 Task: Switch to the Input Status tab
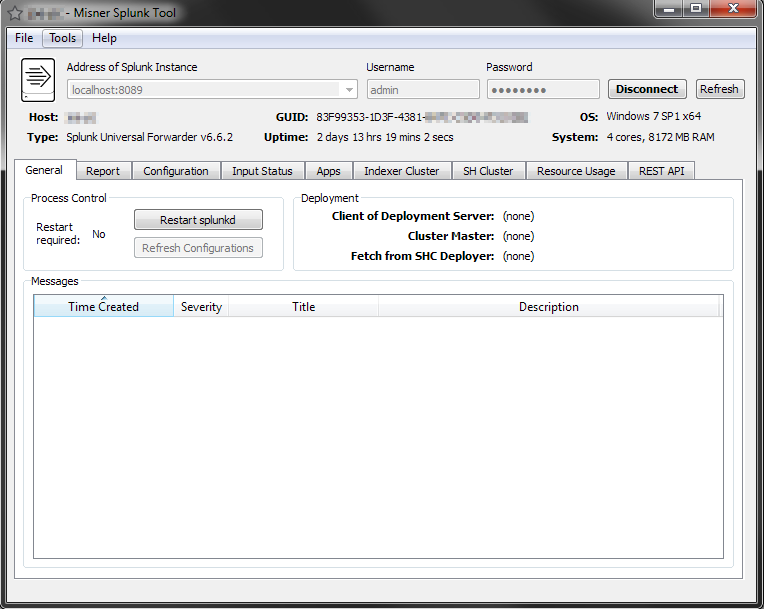click(x=262, y=171)
